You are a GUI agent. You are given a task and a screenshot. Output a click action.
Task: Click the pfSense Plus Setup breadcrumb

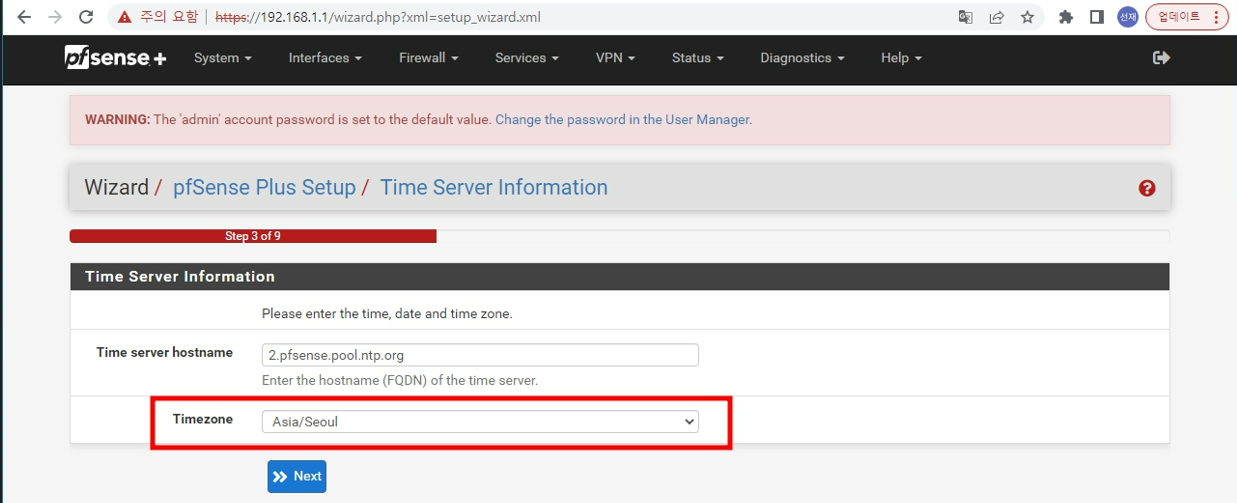coord(264,187)
